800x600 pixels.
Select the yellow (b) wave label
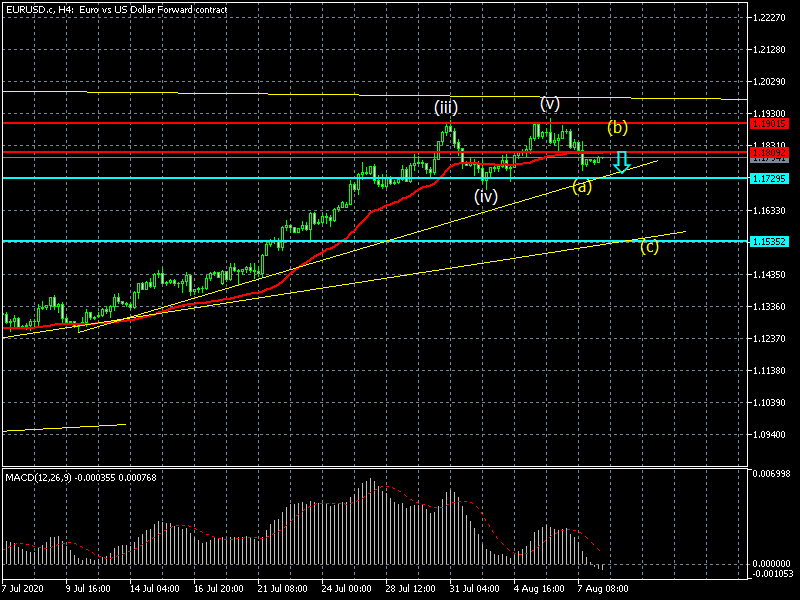point(618,127)
